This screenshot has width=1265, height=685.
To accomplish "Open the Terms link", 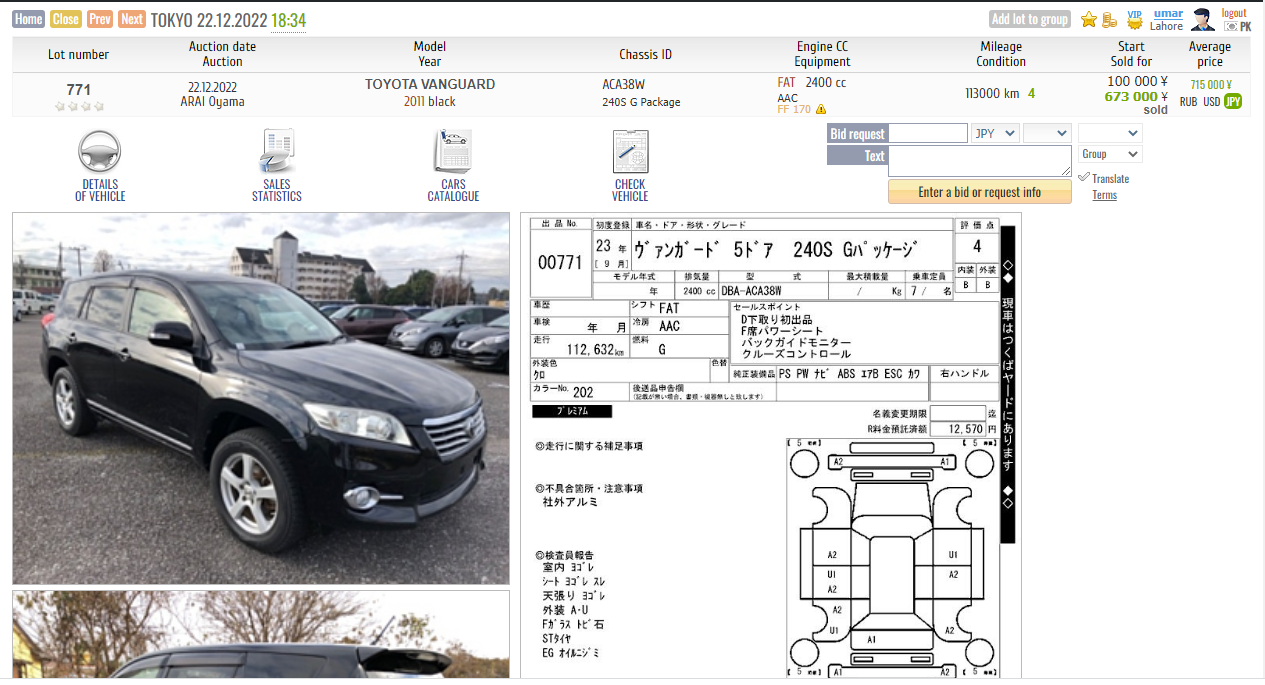I will coord(1104,195).
